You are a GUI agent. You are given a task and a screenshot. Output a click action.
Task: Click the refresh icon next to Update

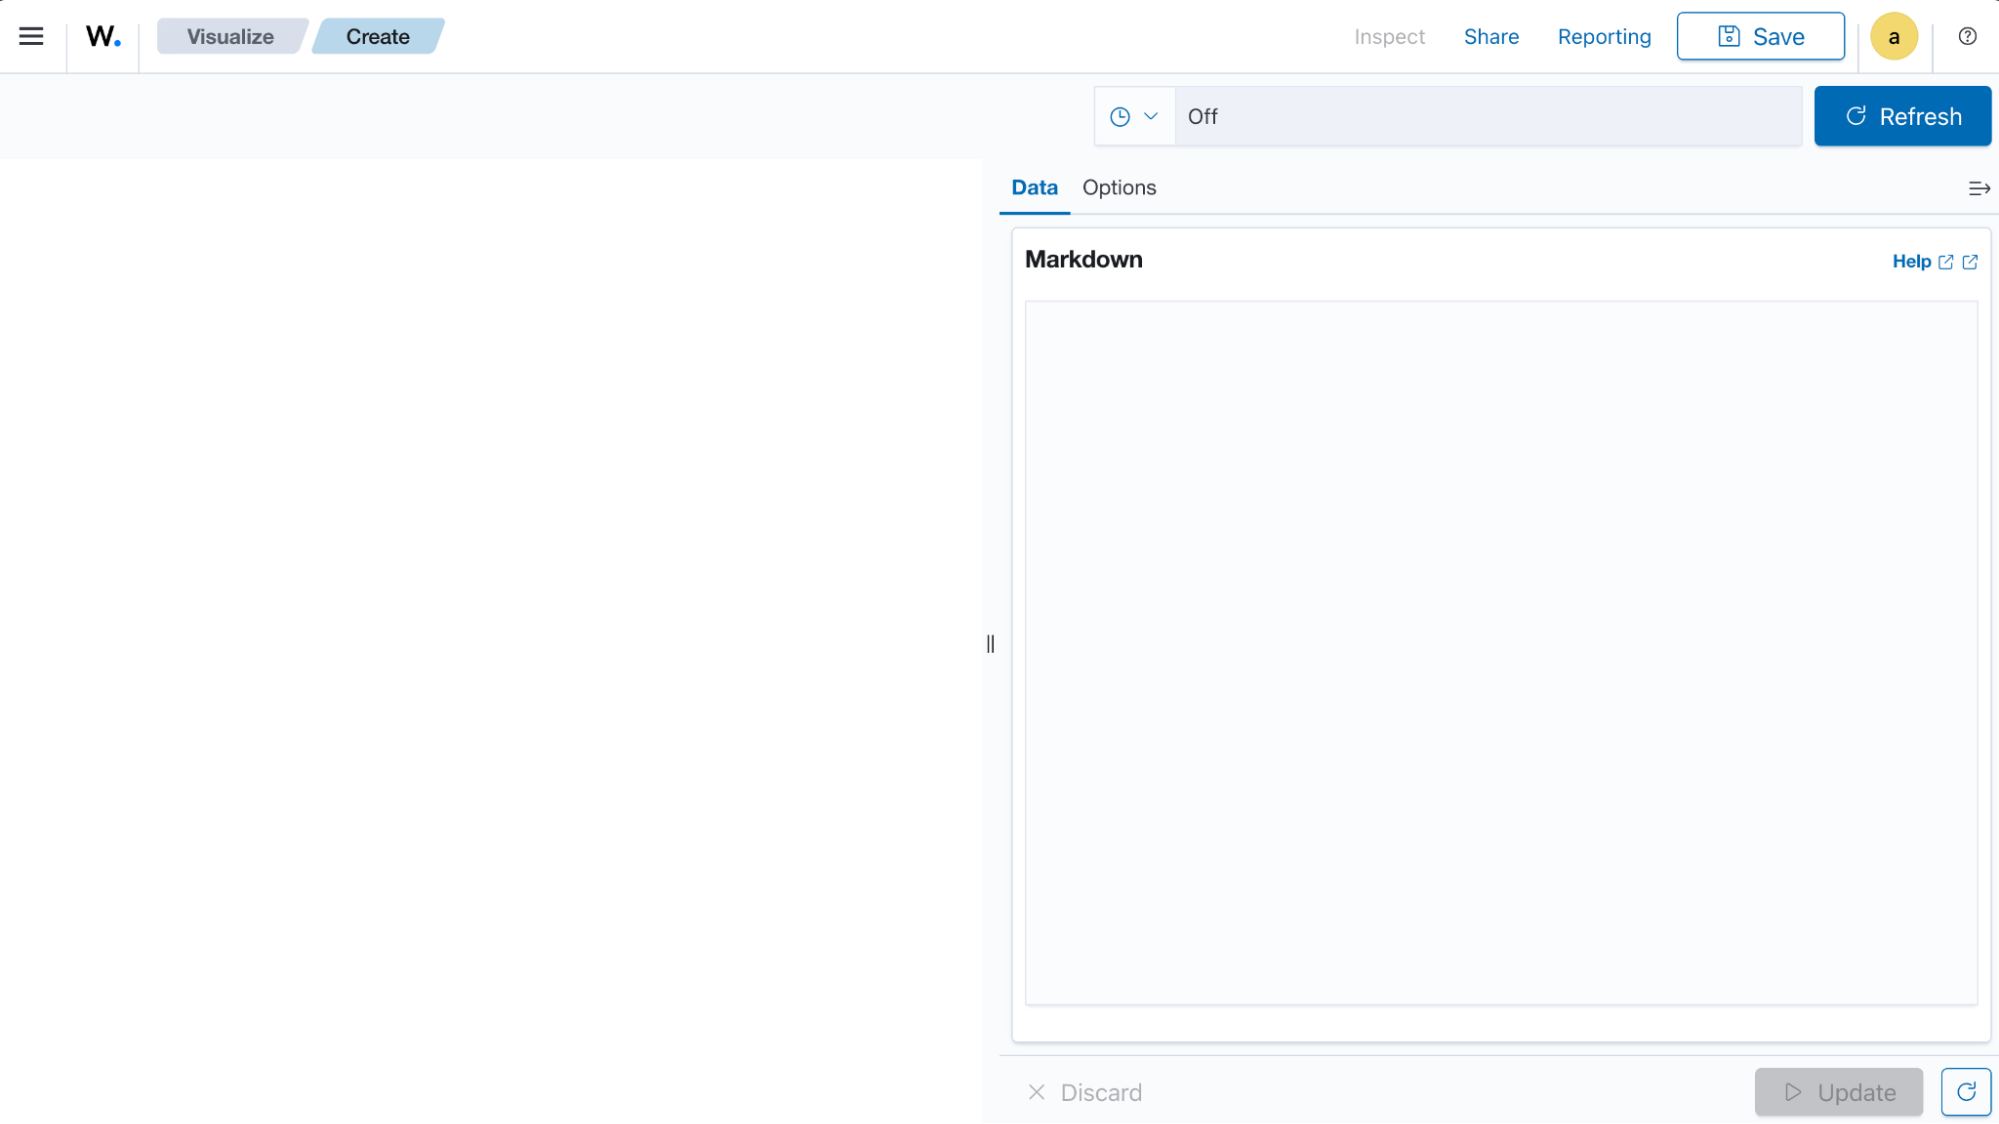point(1965,1091)
